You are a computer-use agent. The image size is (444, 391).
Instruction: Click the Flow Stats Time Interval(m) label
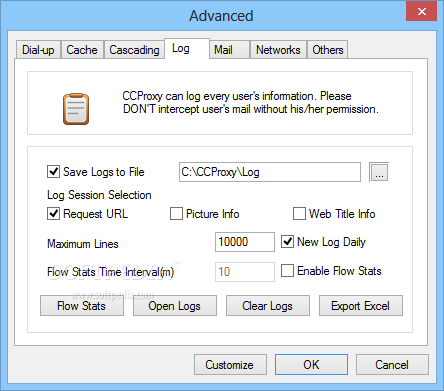point(110,272)
